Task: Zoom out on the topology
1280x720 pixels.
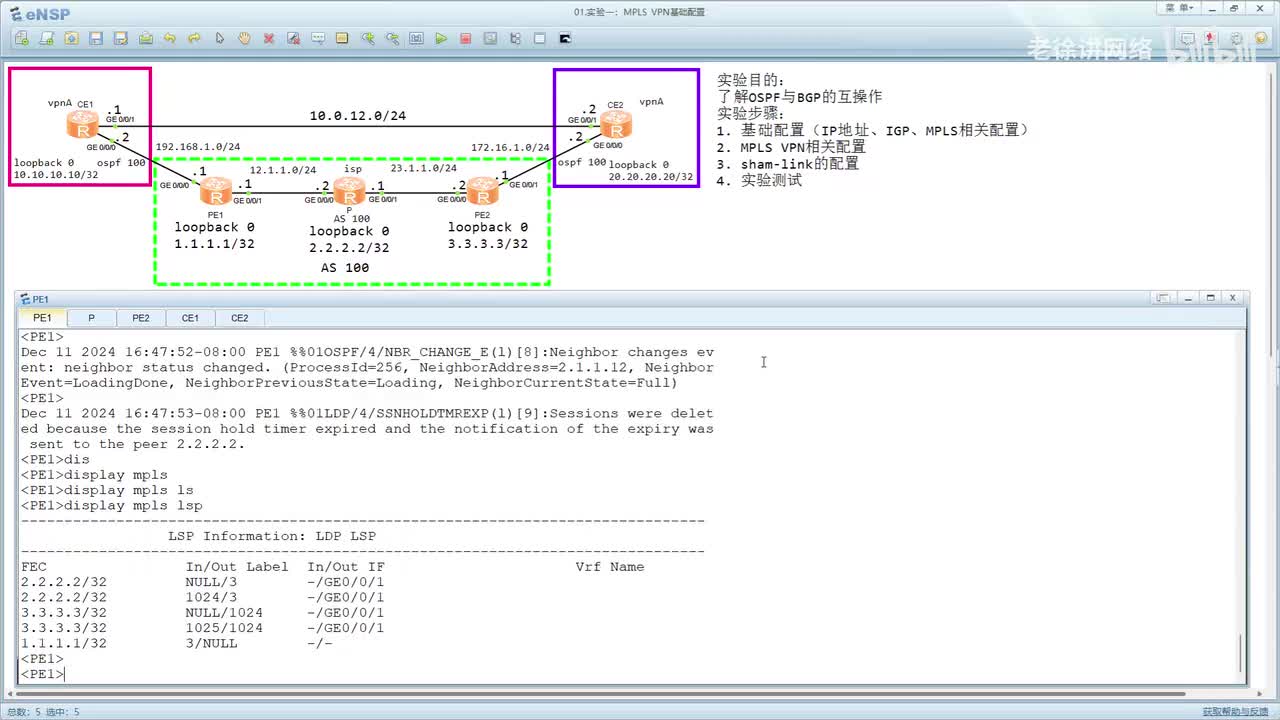Action: click(392, 39)
